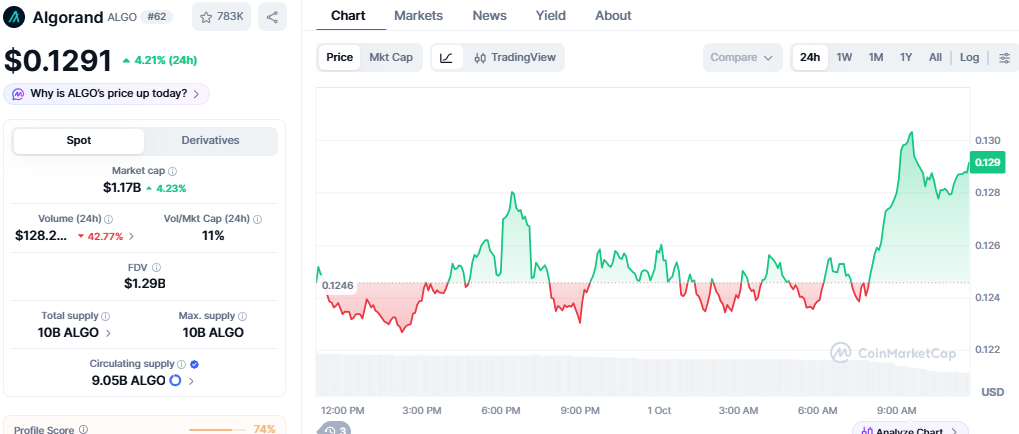Click the Analyze Chart AI icon
The width and height of the screenshot is (1019, 434).
click(866, 431)
